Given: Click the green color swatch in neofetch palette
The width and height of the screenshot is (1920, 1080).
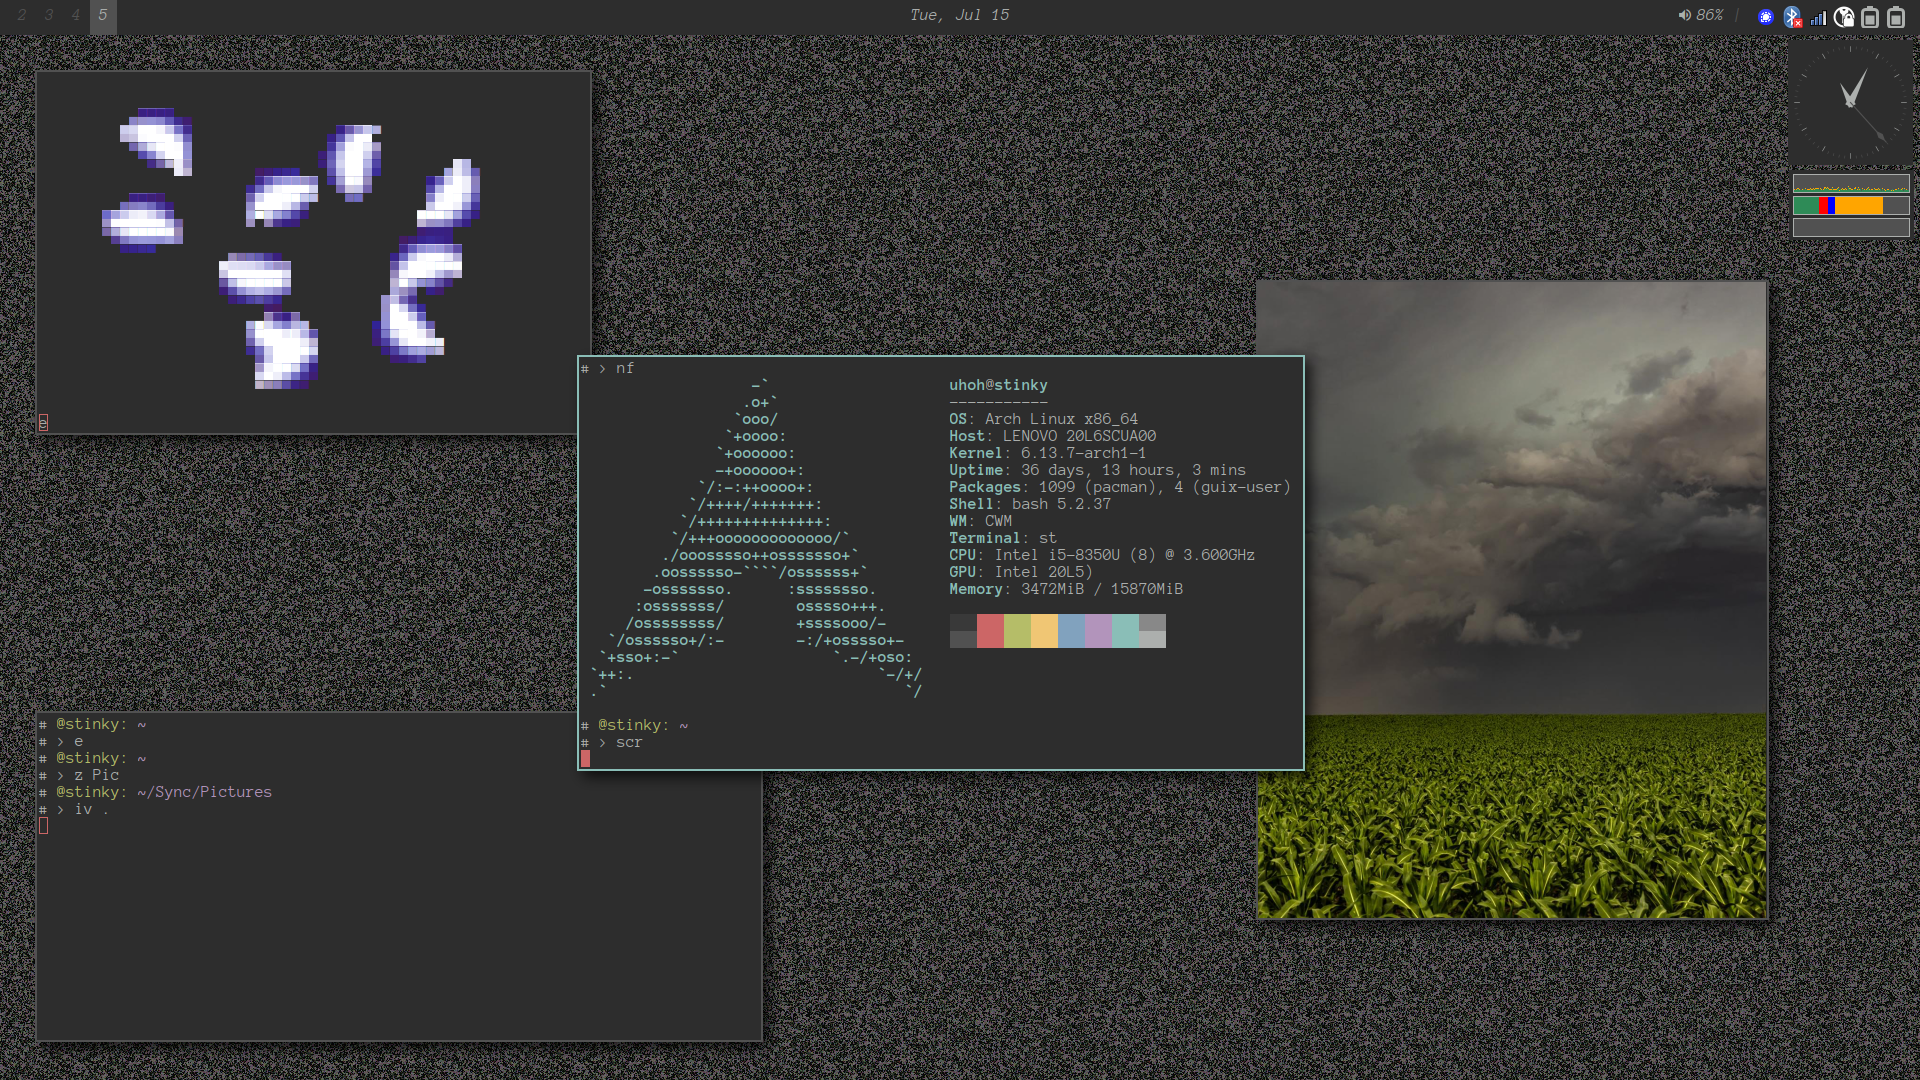Looking at the screenshot, I should tap(1017, 631).
